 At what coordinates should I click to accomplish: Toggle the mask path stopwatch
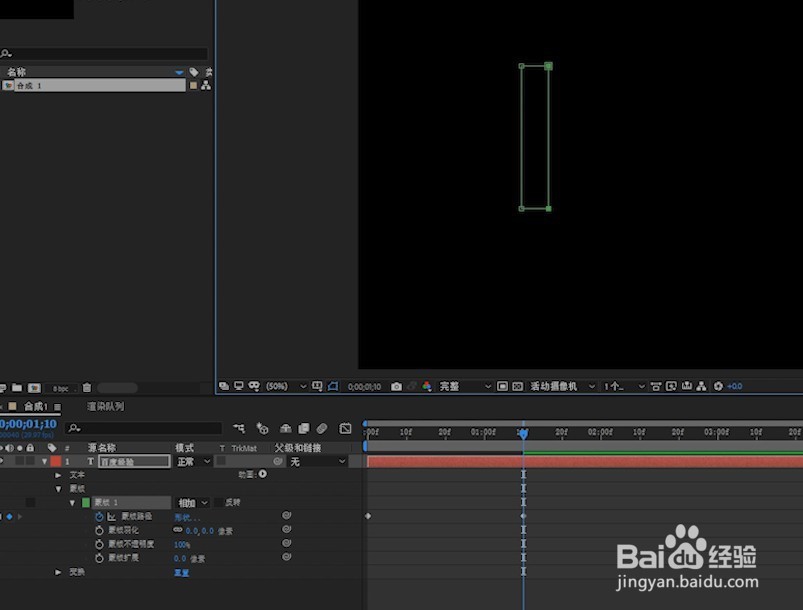pos(99,516)
